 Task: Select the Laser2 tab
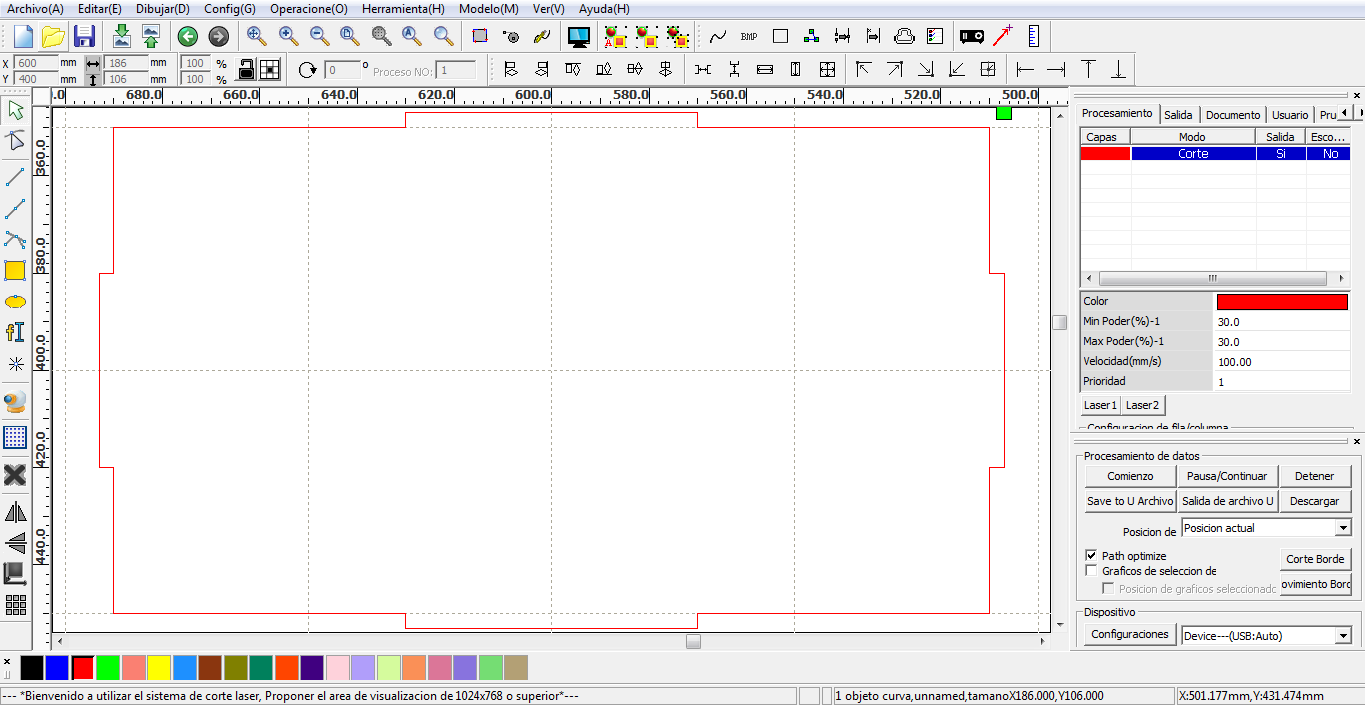(1142, 405)
